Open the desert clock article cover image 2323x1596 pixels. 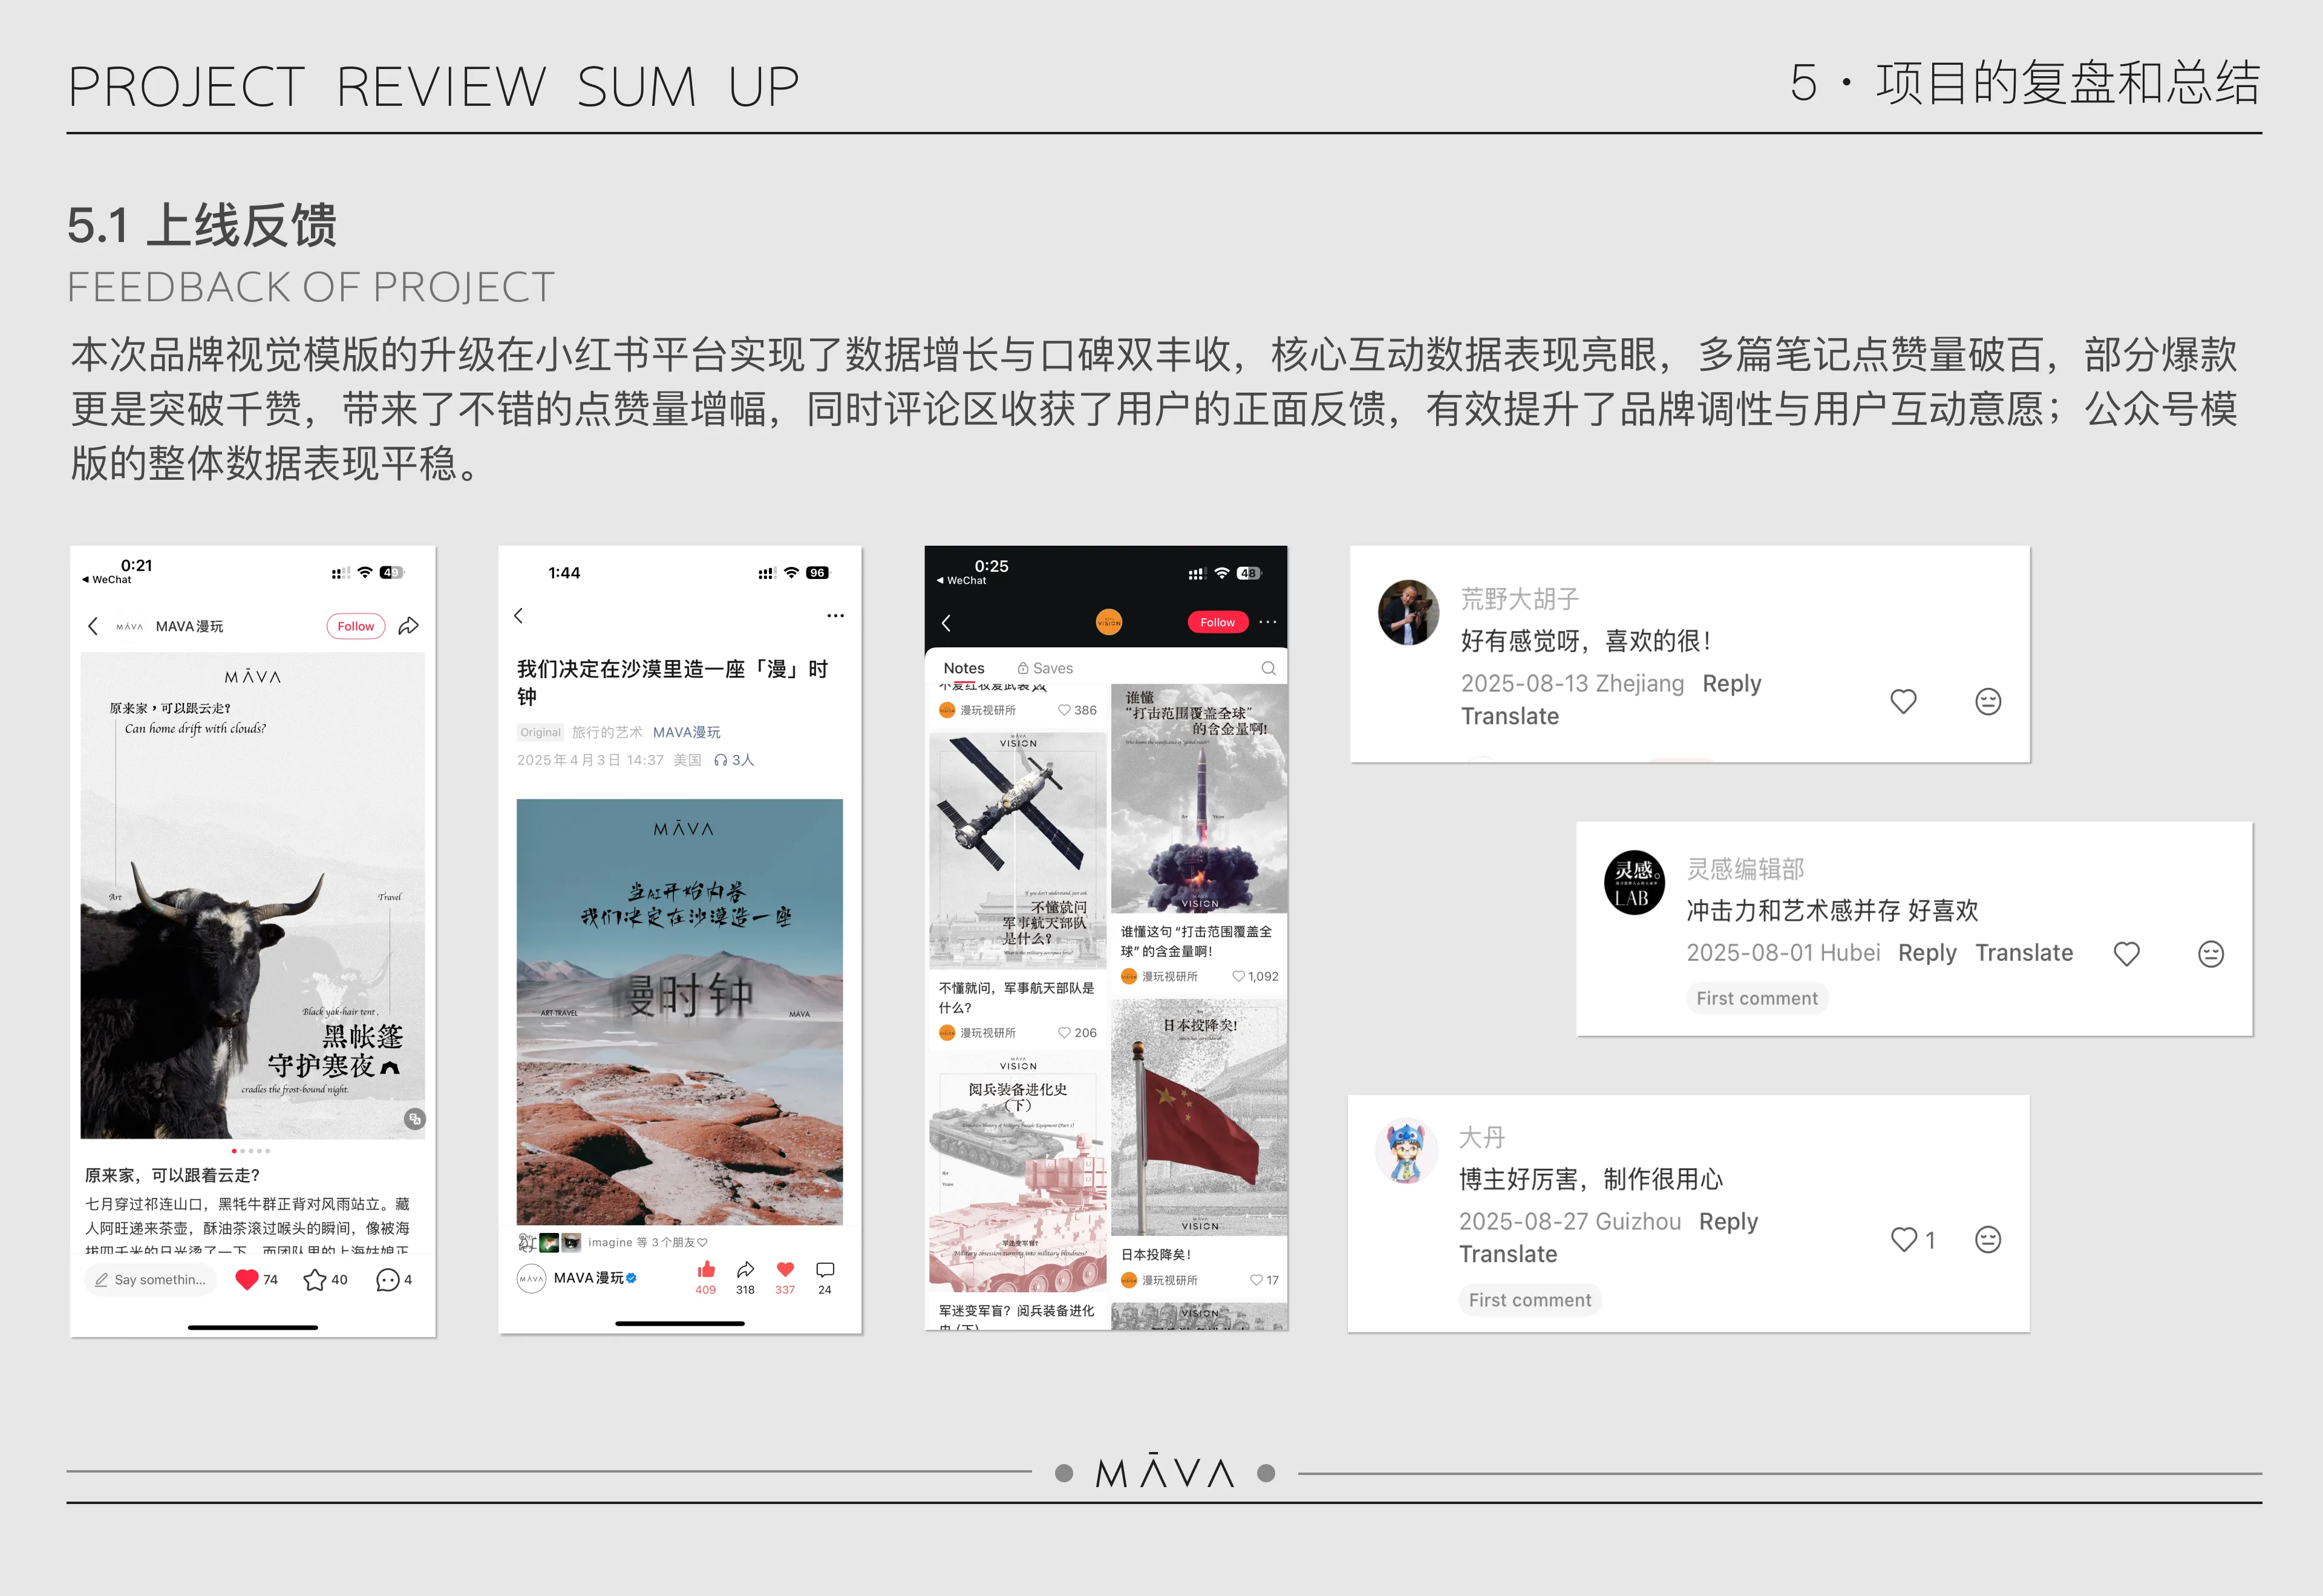680,1011
